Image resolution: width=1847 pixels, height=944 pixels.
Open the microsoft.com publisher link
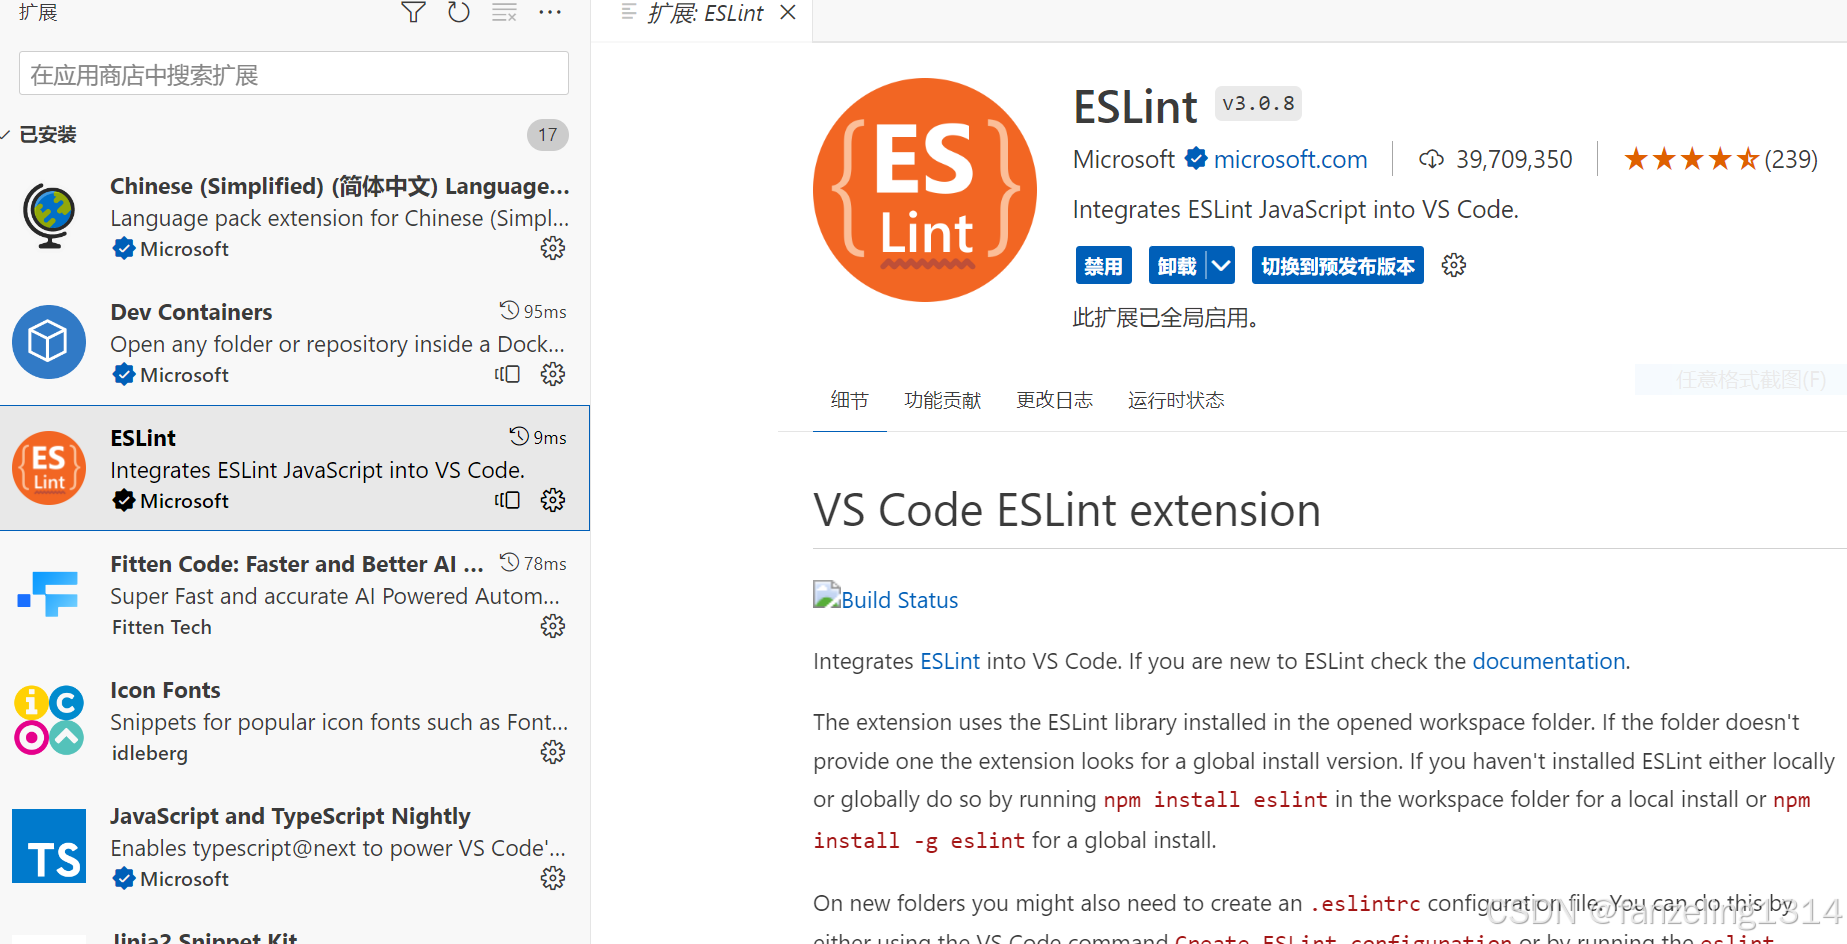[1290, 159]
